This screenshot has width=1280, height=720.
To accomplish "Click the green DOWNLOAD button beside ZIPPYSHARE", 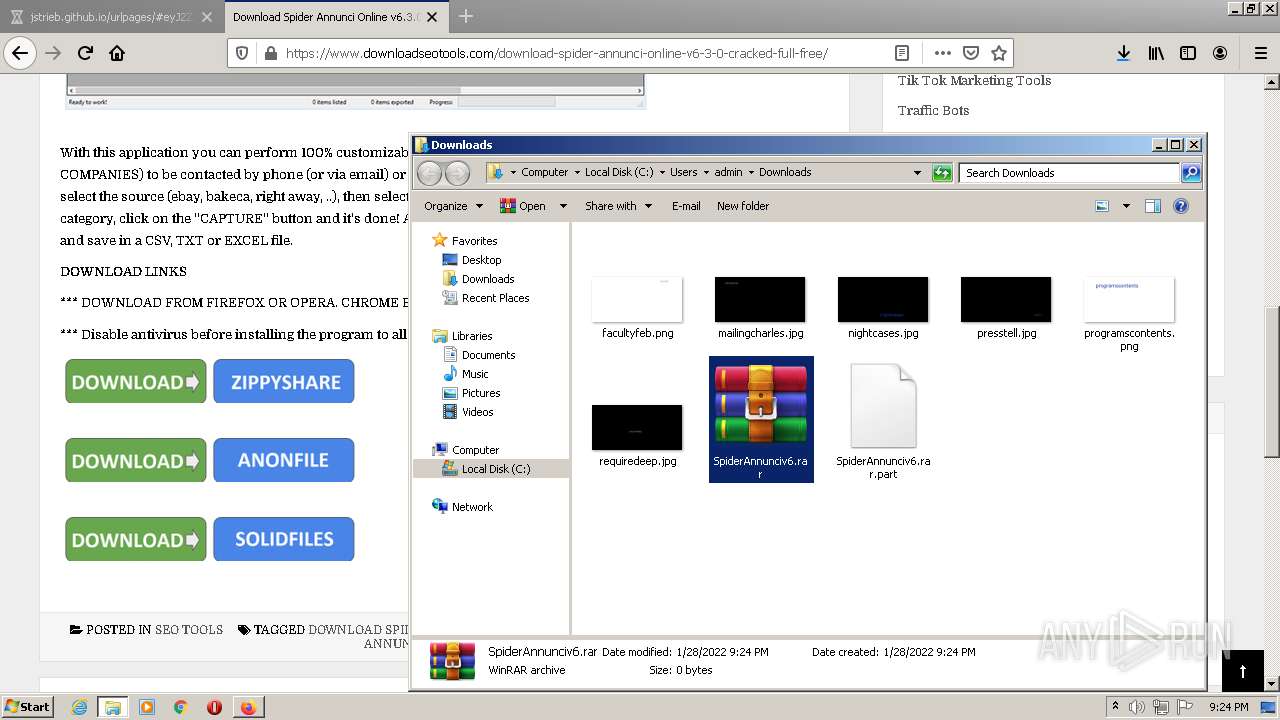I will (136, 382).
